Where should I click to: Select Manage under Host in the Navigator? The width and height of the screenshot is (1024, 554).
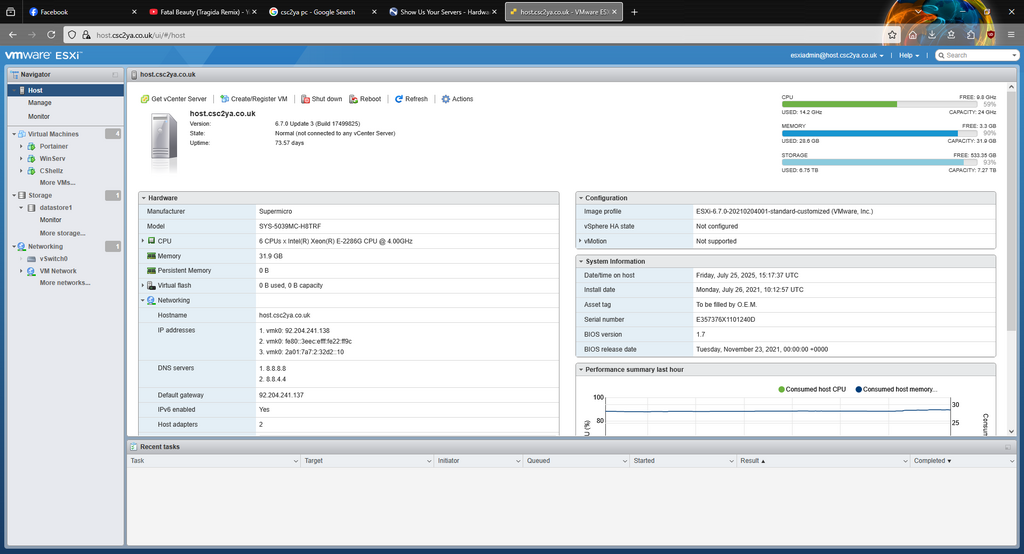tap(40, 103)
